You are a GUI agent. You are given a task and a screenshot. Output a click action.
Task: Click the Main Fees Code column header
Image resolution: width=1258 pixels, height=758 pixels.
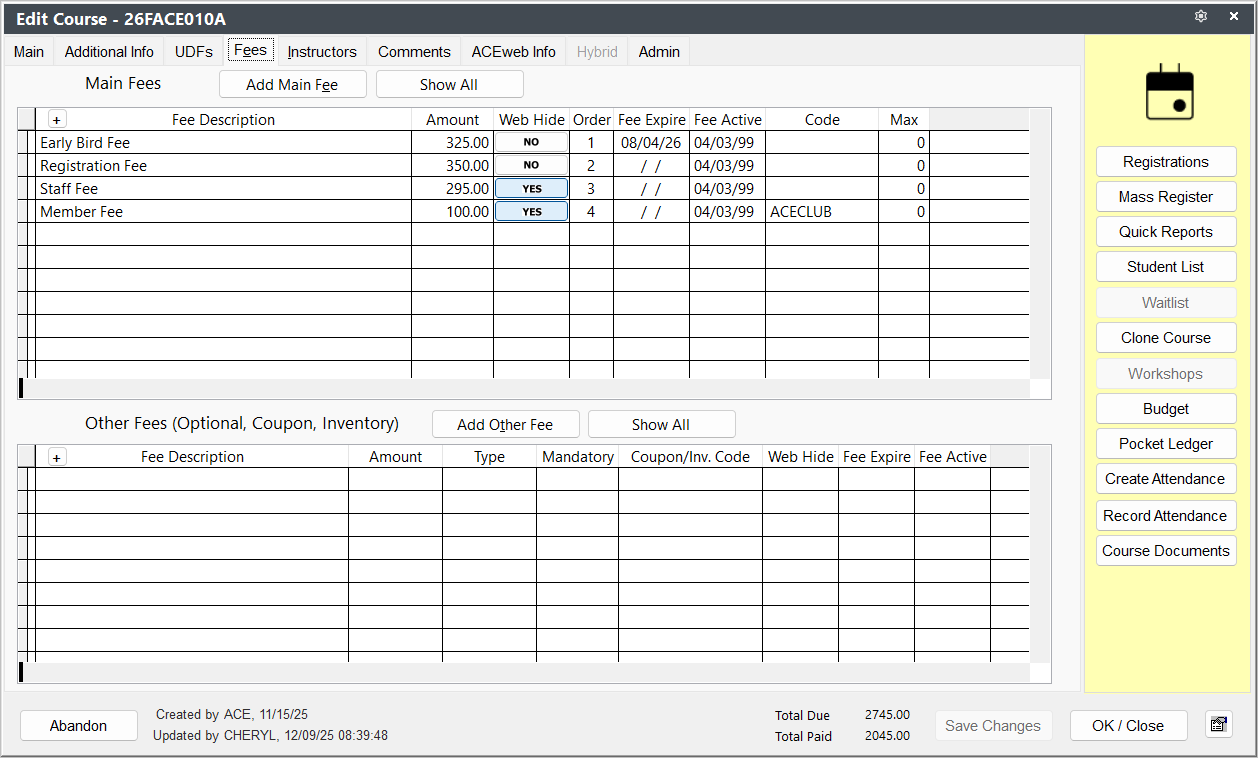tap(822, 120)
